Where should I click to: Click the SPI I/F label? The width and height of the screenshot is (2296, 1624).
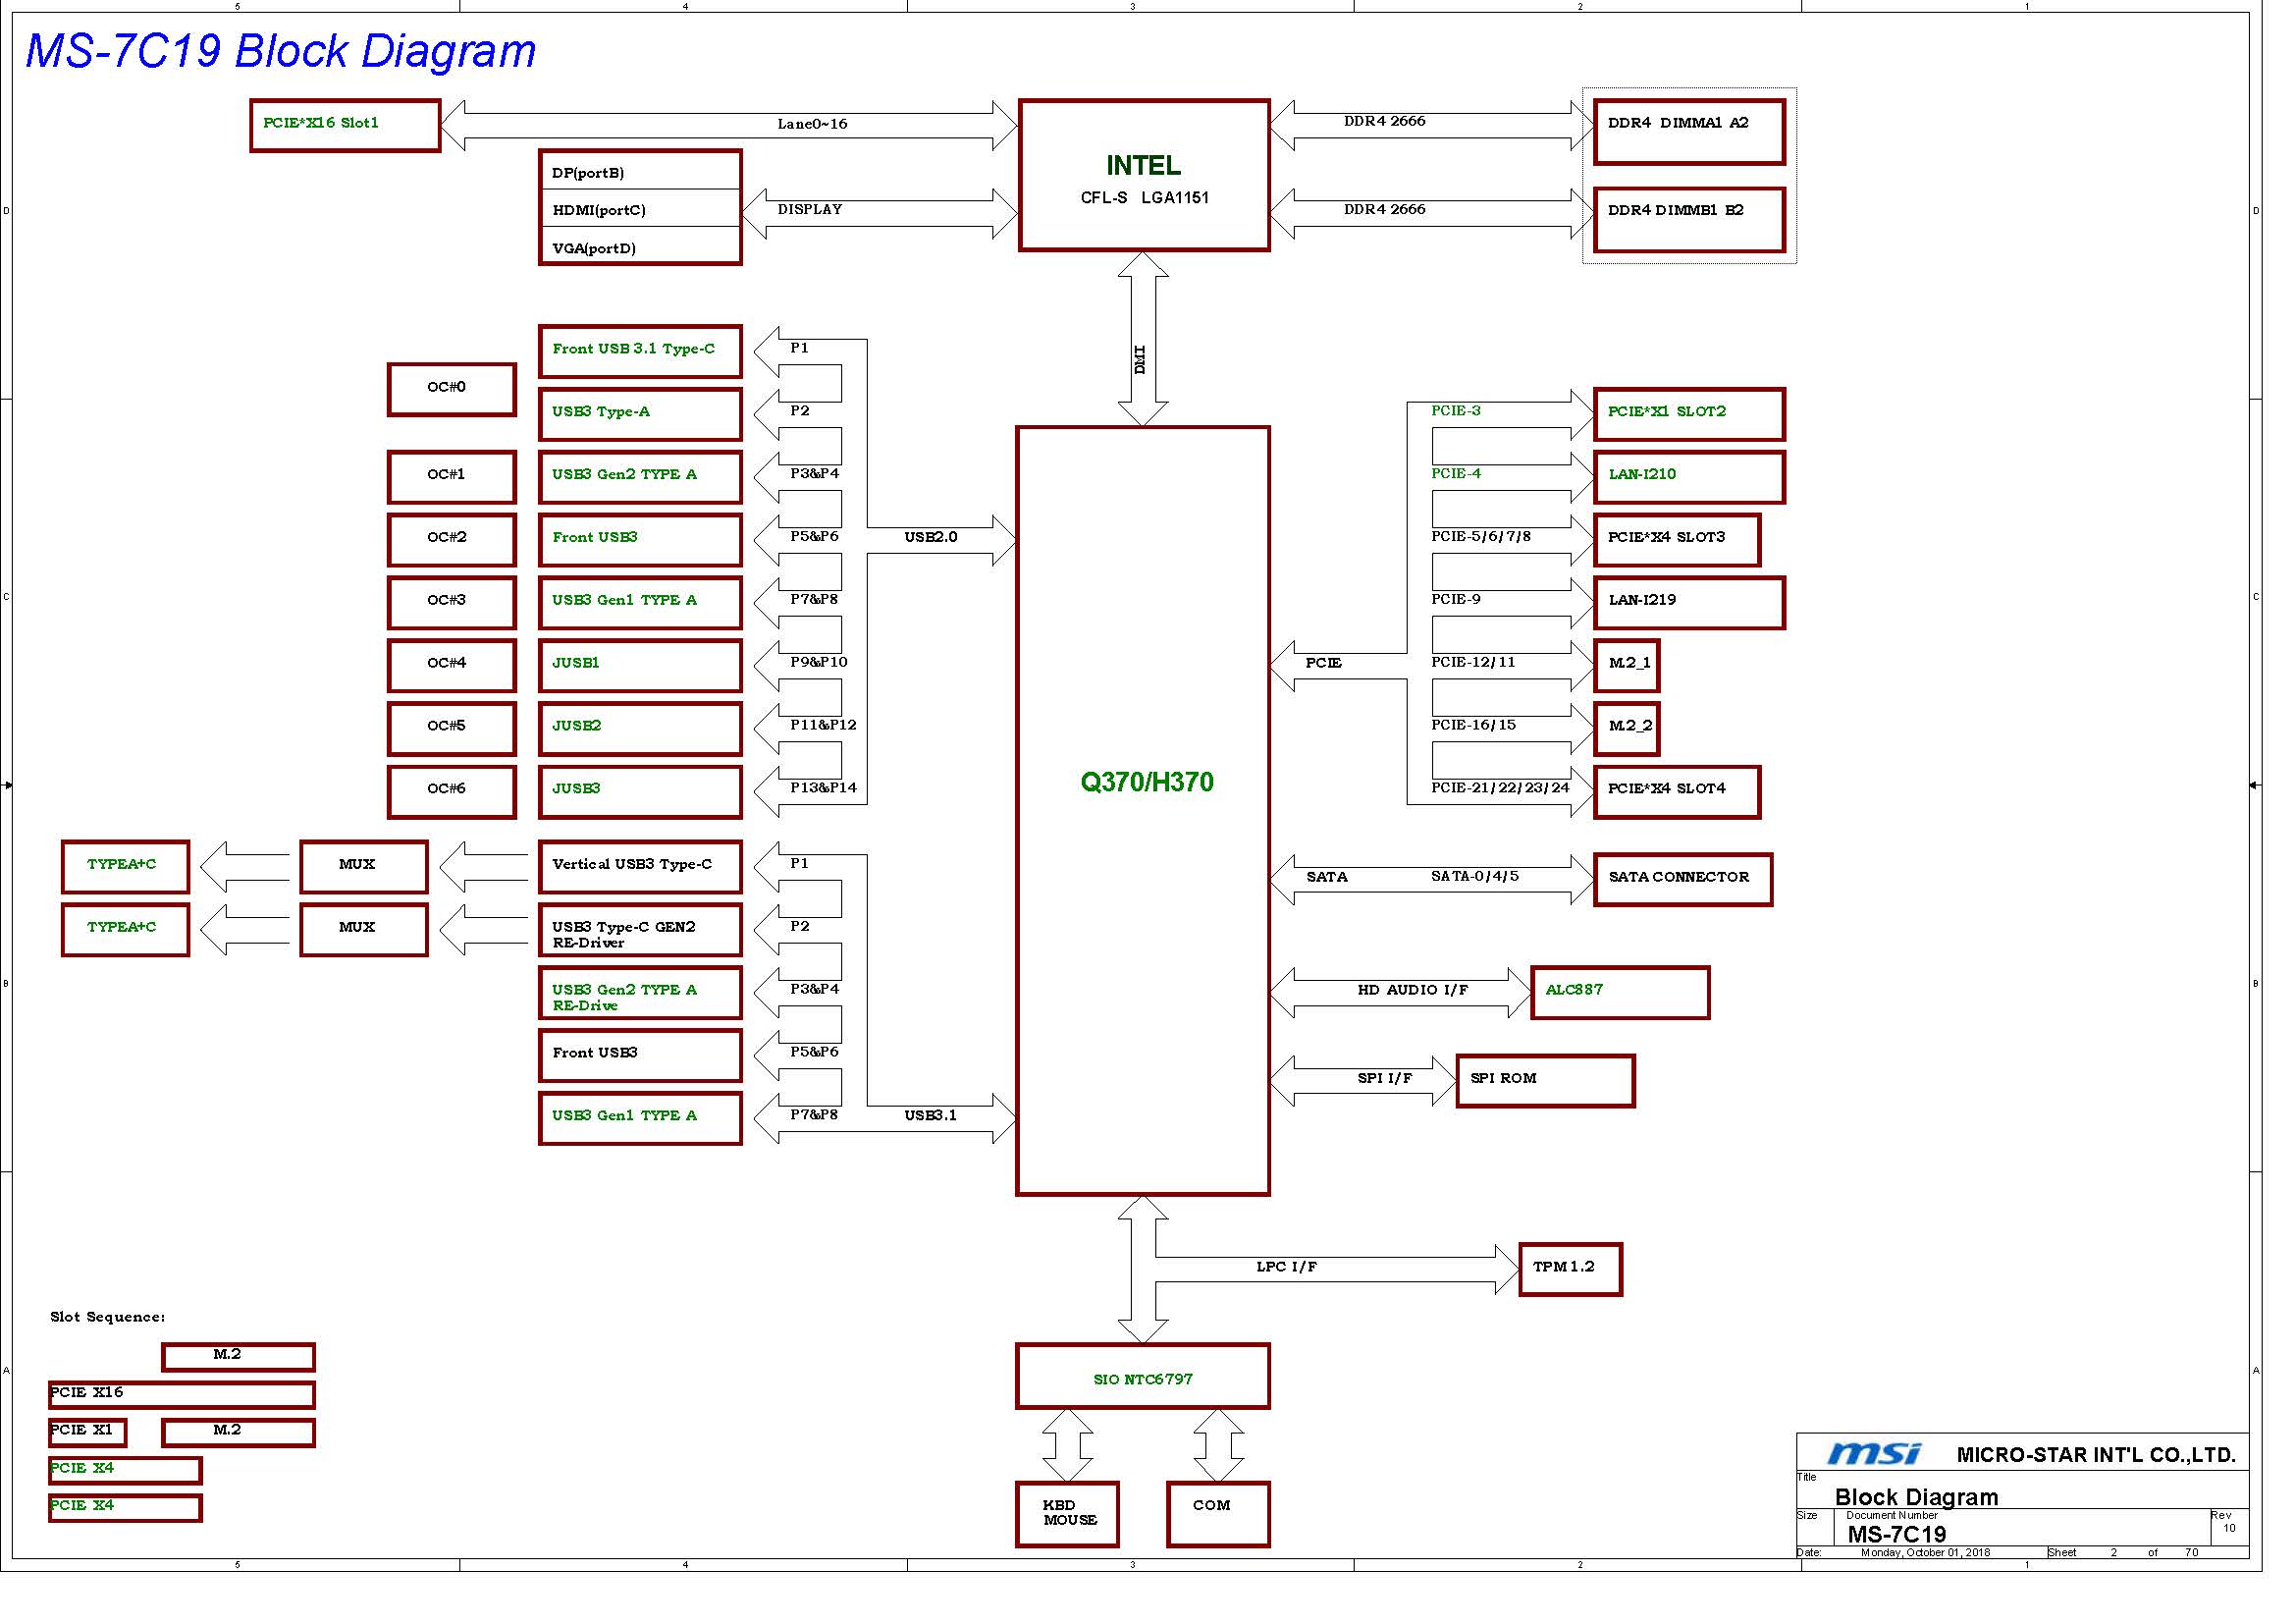pos(1385,1078)
